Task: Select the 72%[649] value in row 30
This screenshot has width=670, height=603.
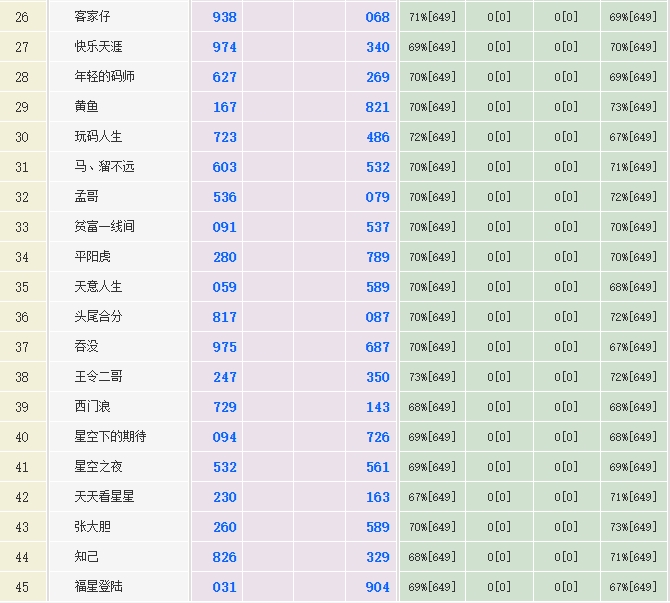Action: point(432,137)
